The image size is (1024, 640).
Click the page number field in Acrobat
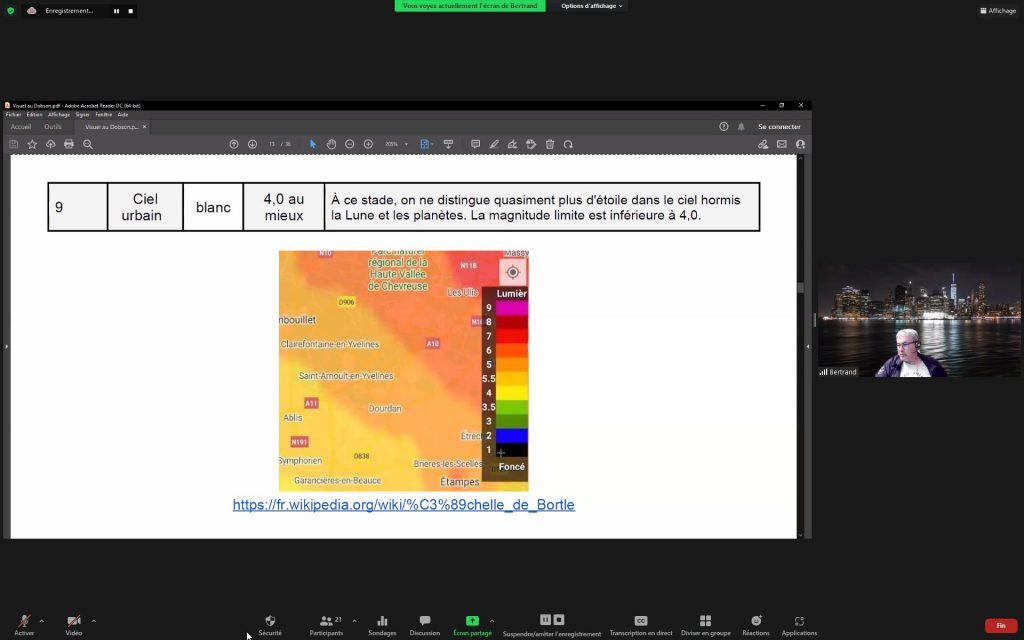[272, 144]
